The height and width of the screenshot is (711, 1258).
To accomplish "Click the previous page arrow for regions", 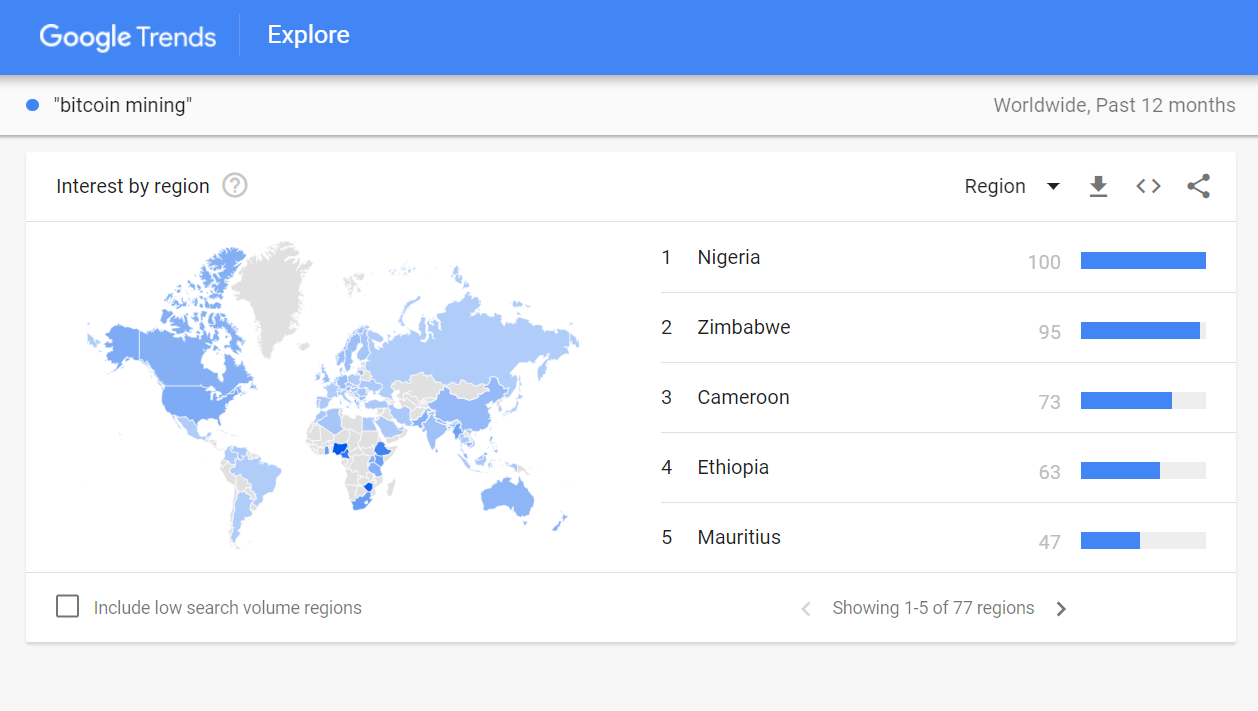I will click(805, 608).
